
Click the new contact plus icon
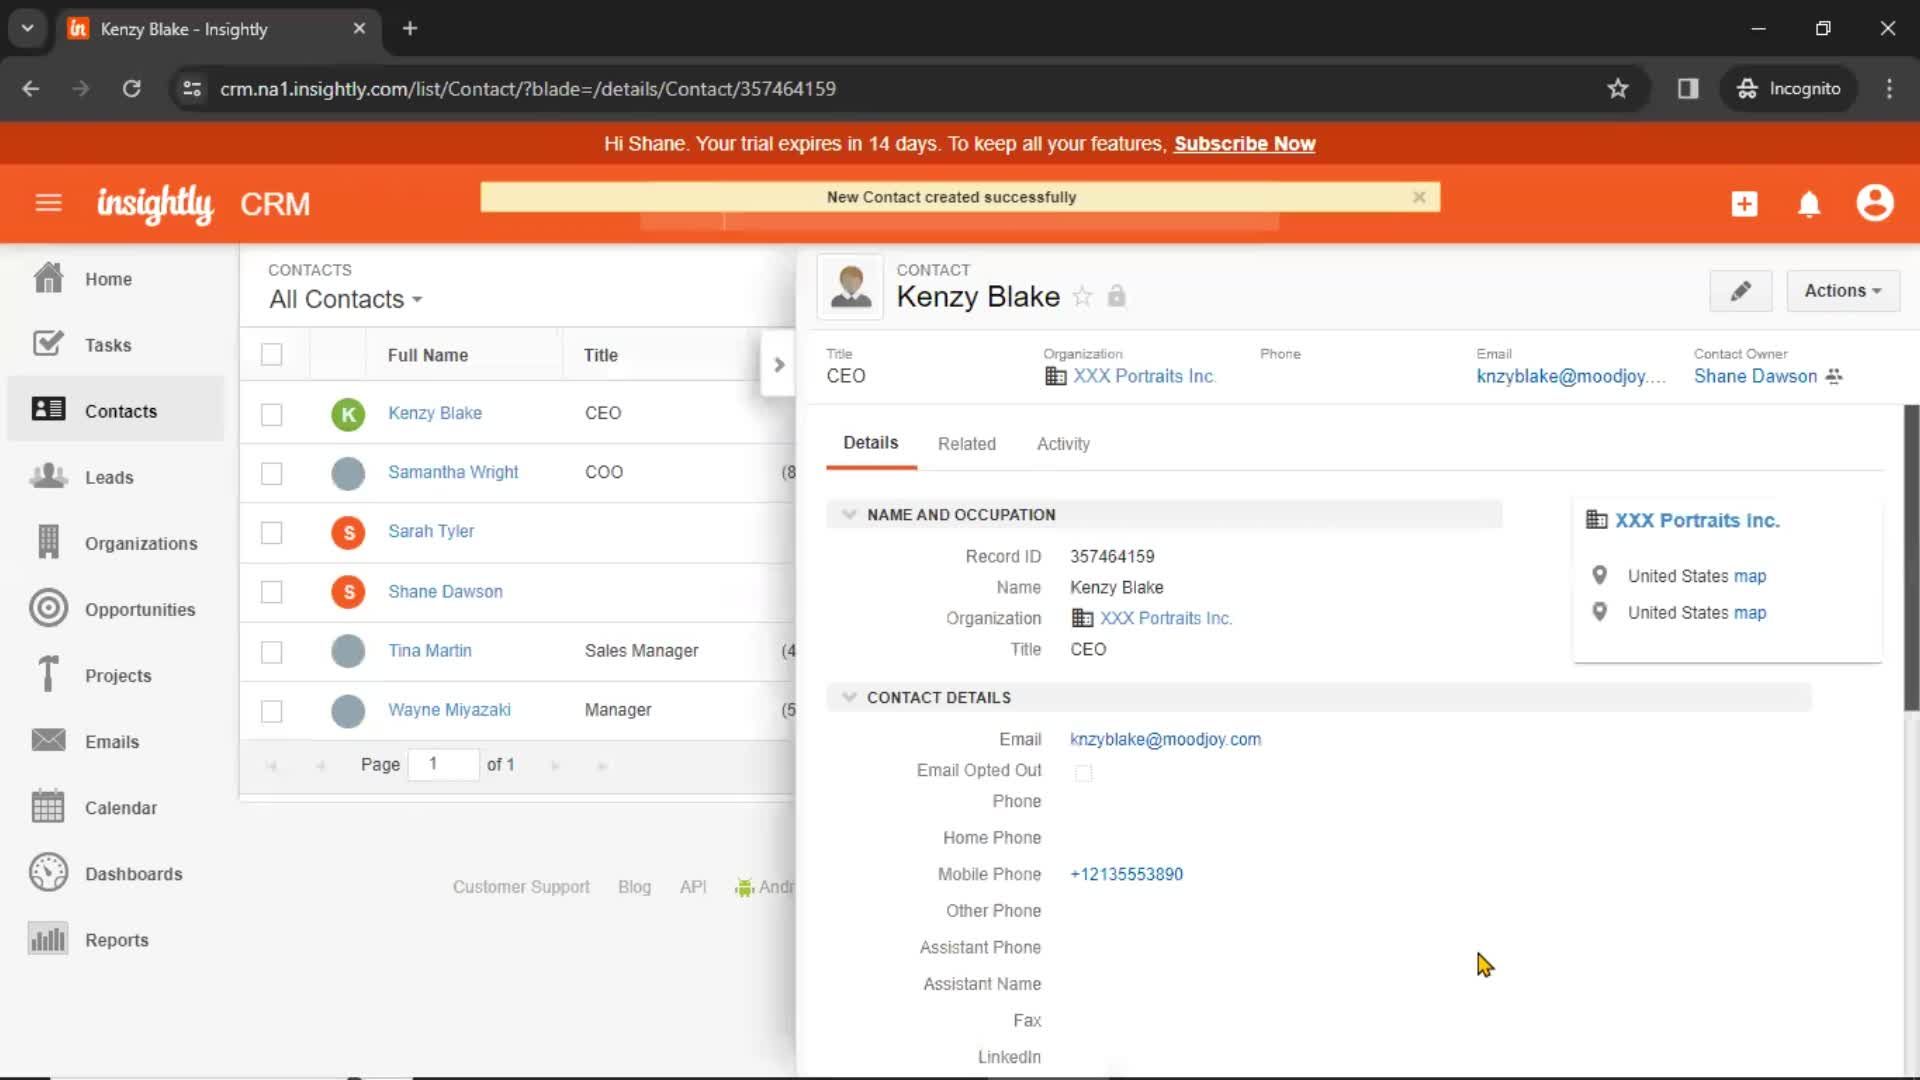tap(1745, 204)
